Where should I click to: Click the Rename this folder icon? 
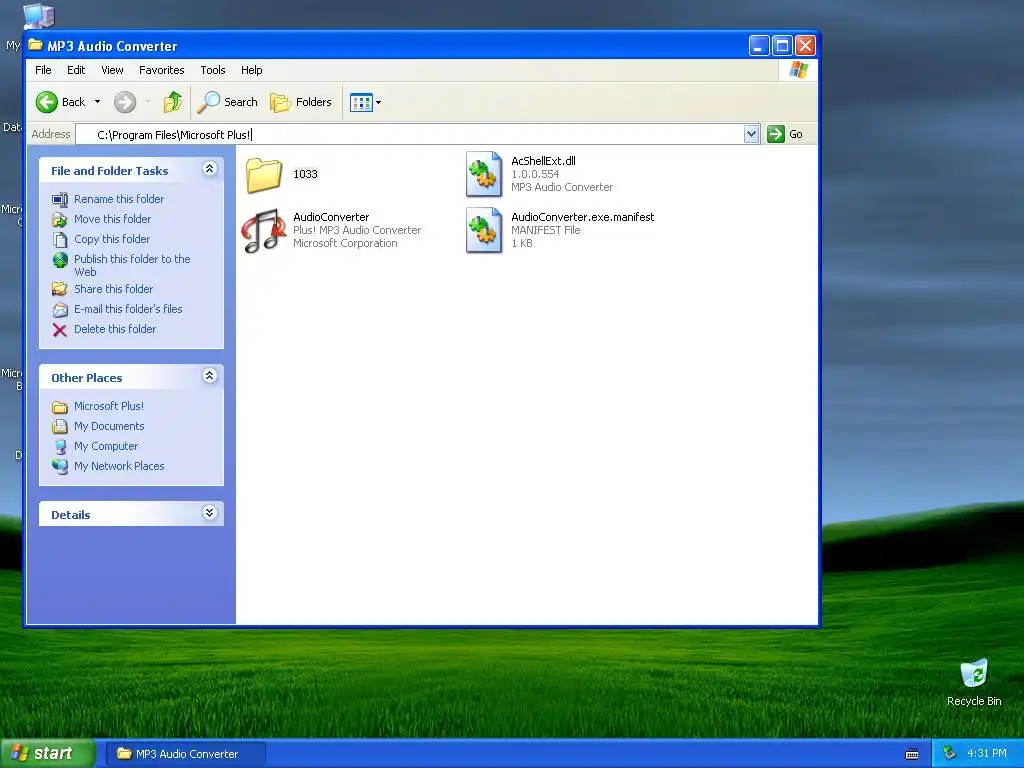(x=60, y=199)
